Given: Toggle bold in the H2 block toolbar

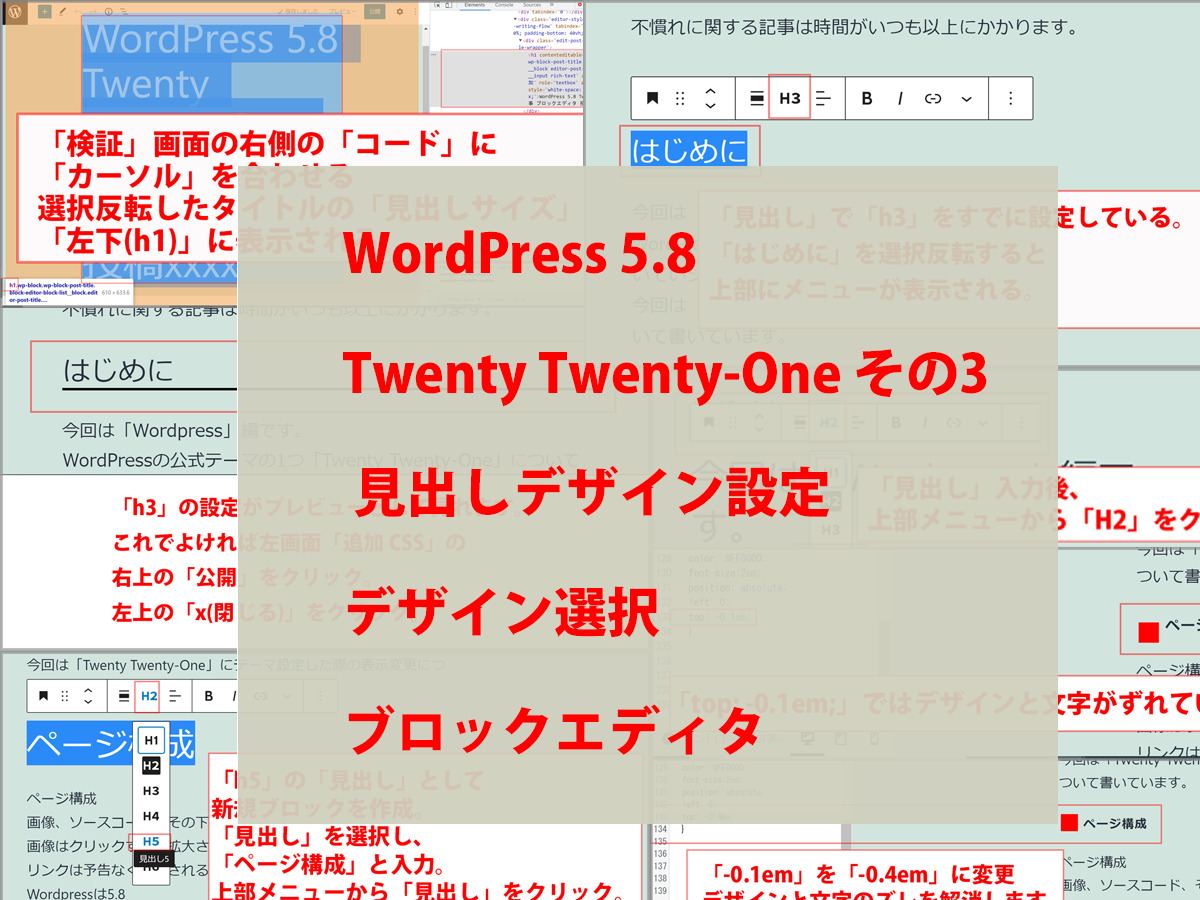Looking at the screenshot, I should [x=208, y=696].
